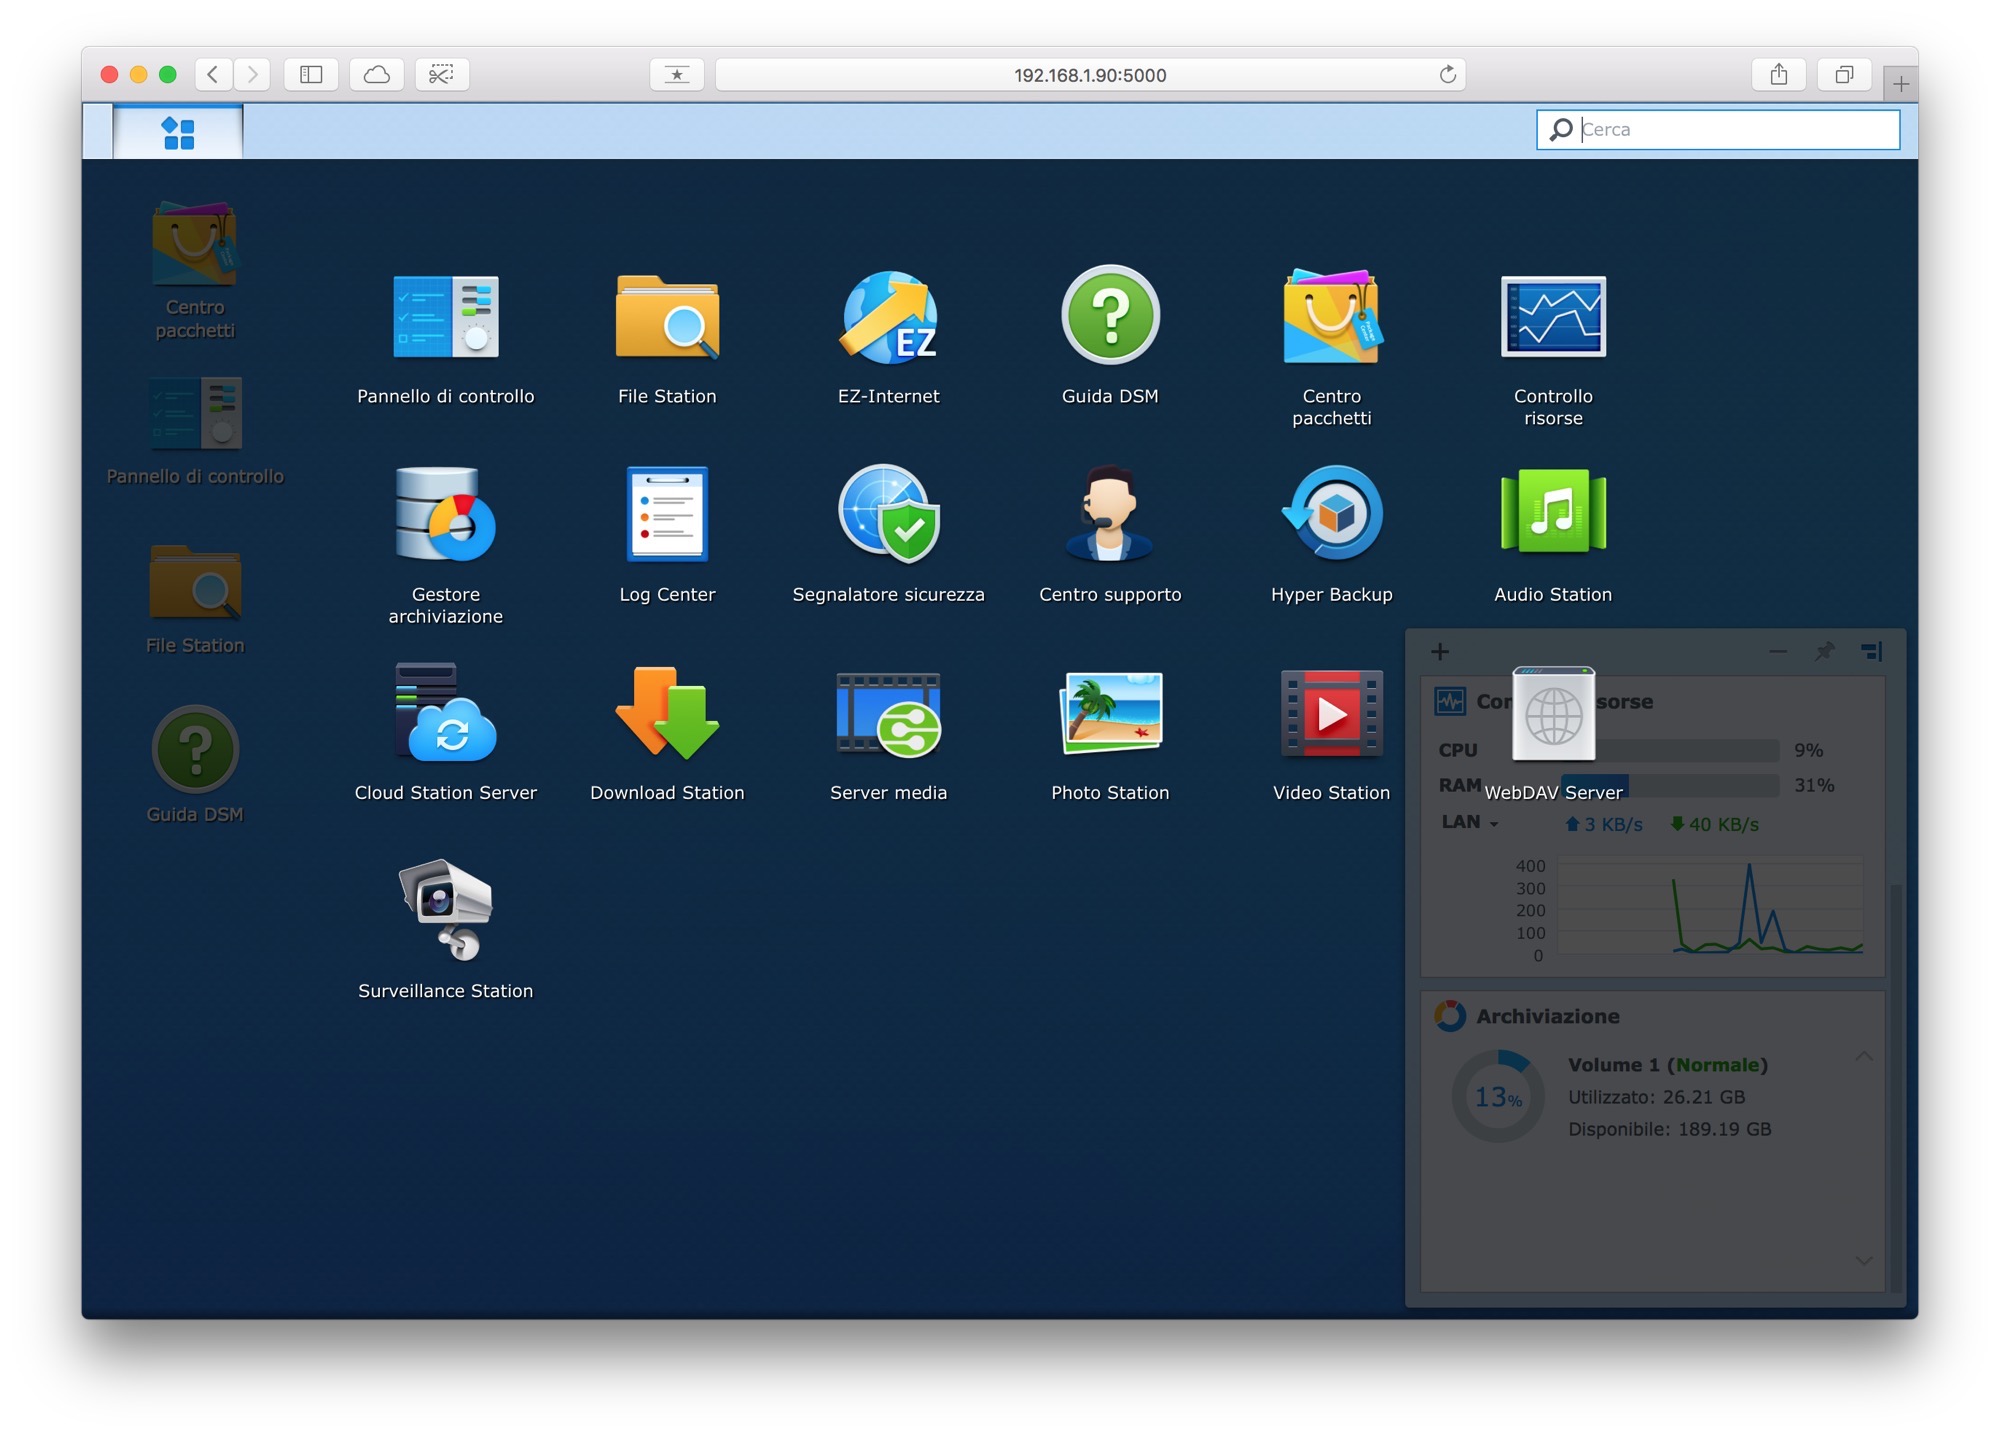Image resolution: width=2000 pixels, height=1436 pixels.
Task: Open the EZ-Internet app
Action: click(x=889, y=317)
